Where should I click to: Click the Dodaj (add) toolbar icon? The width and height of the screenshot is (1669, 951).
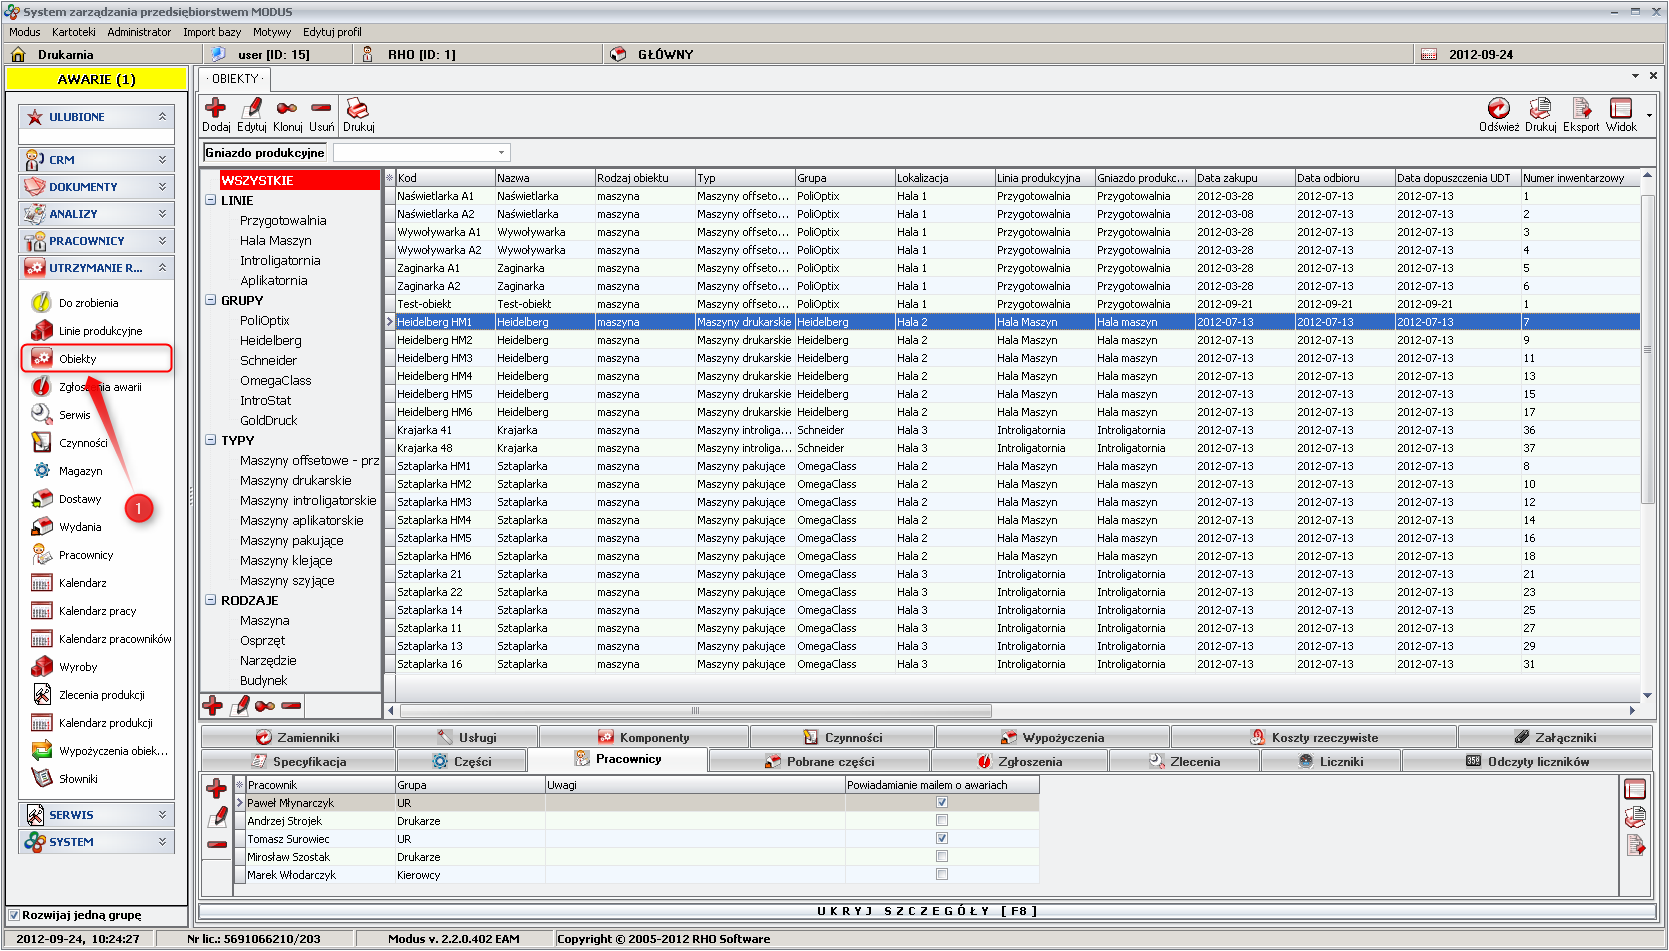point(215,109)
